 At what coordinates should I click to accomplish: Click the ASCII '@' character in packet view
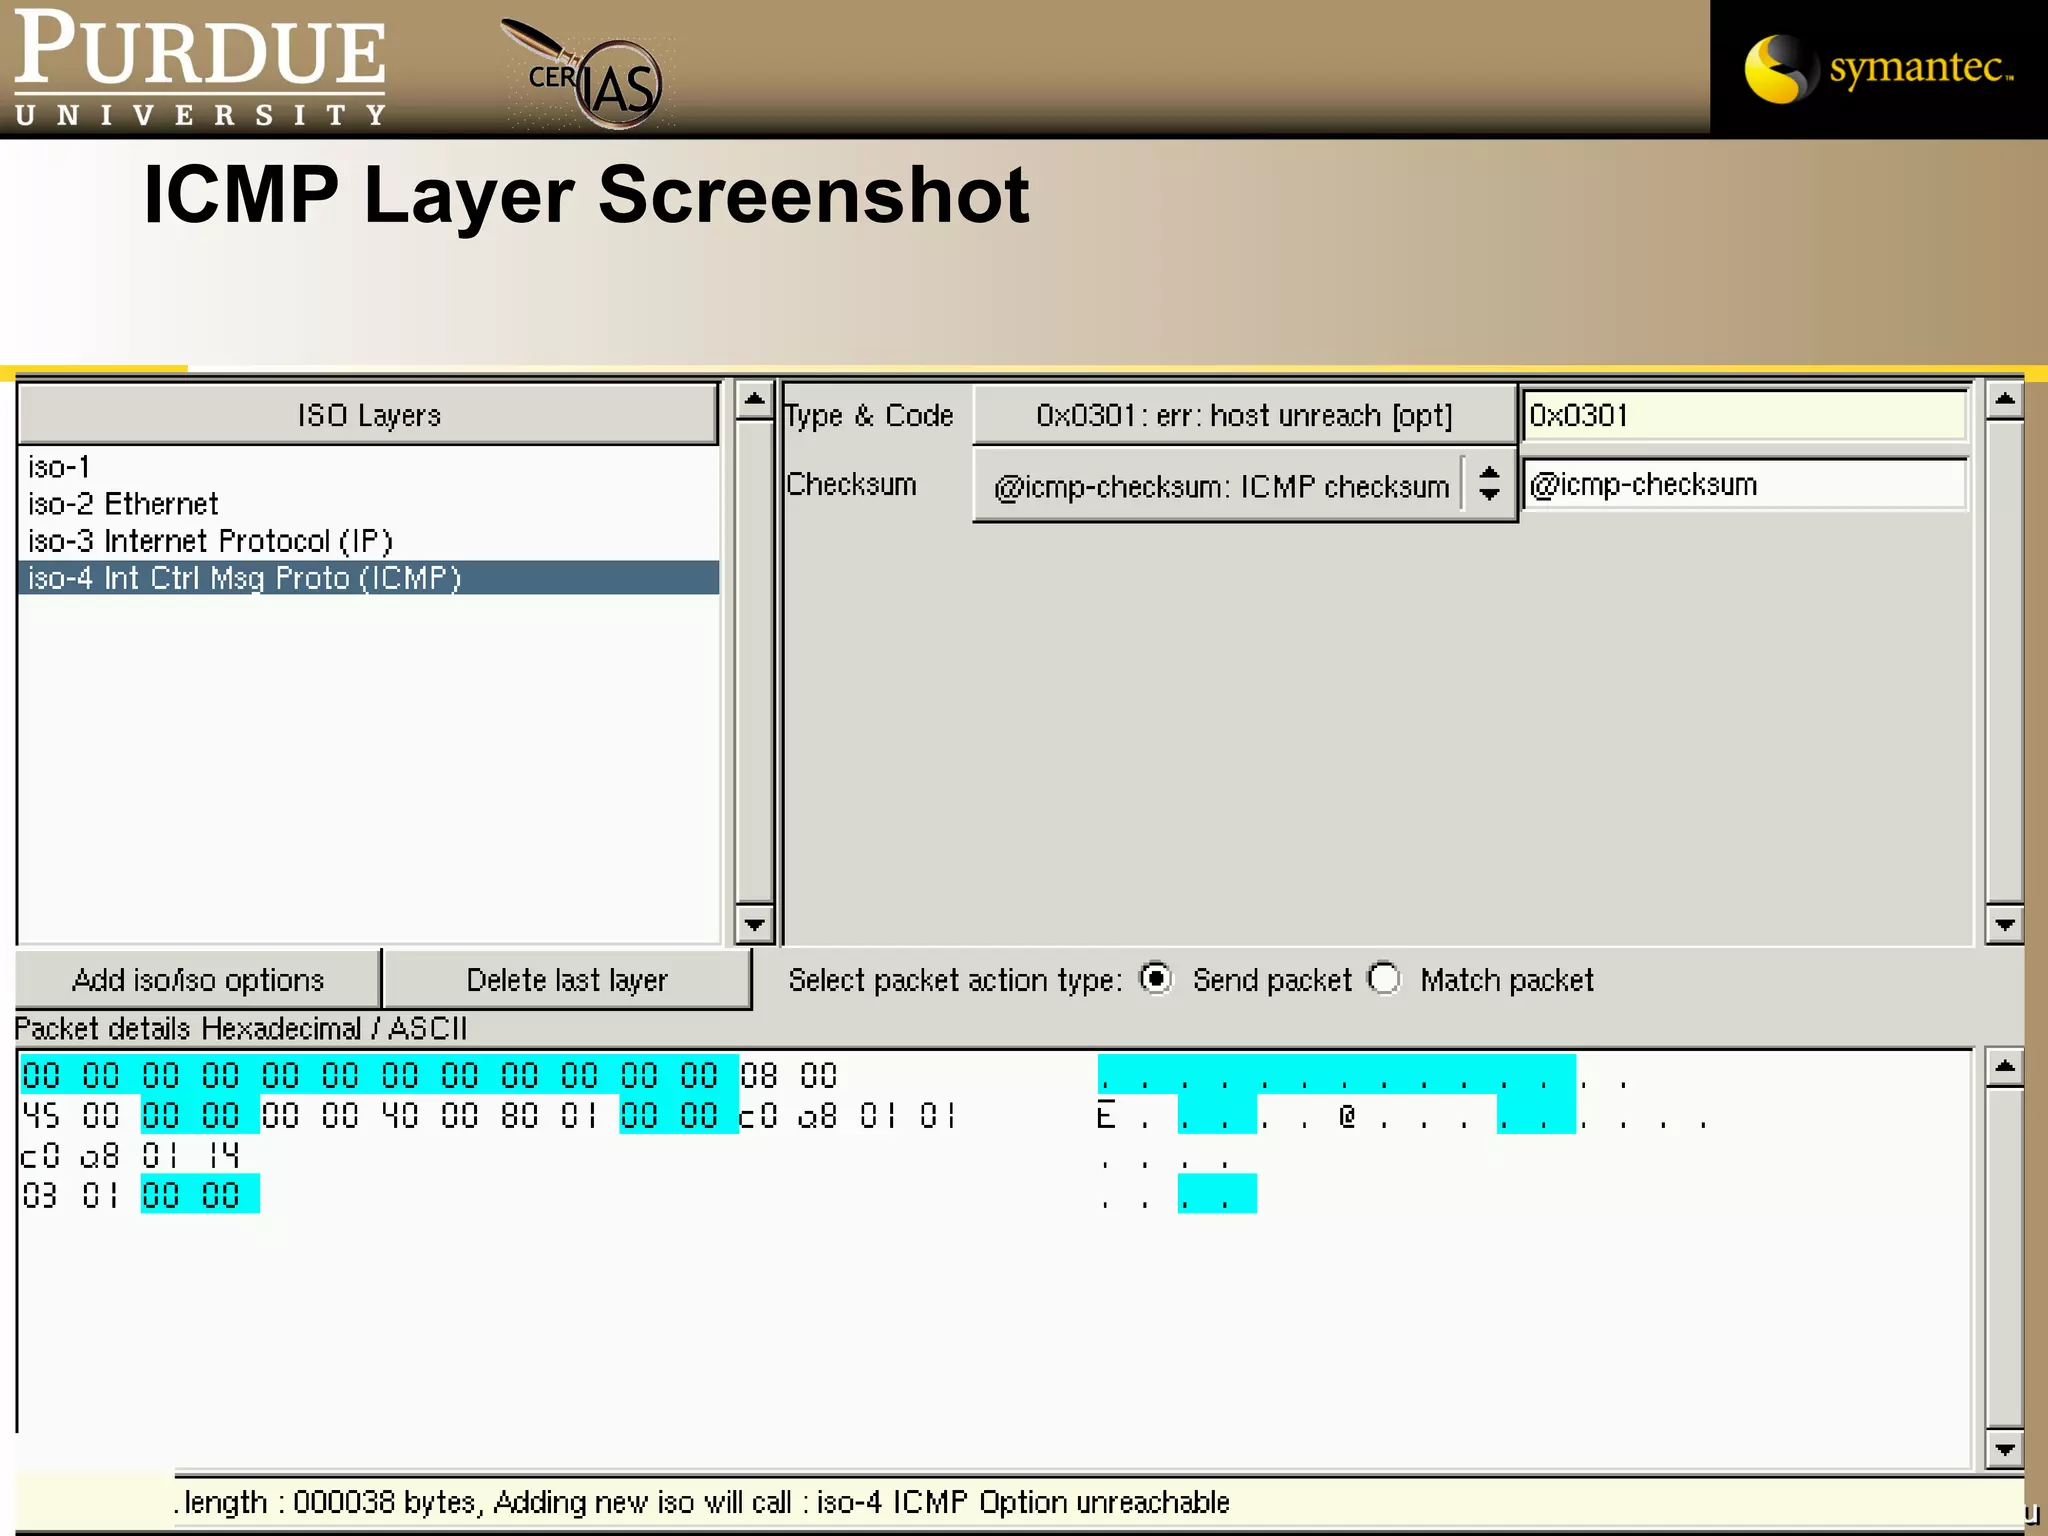[1347, 1116]
